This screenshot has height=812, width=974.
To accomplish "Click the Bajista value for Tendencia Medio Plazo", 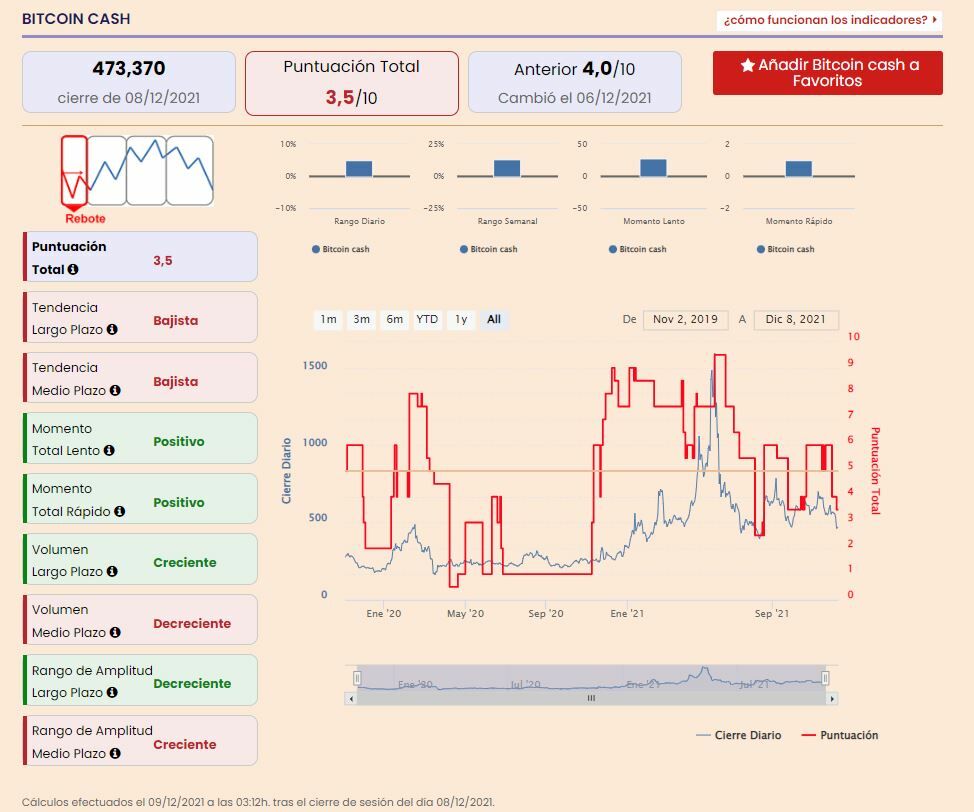I will point(176,381).
